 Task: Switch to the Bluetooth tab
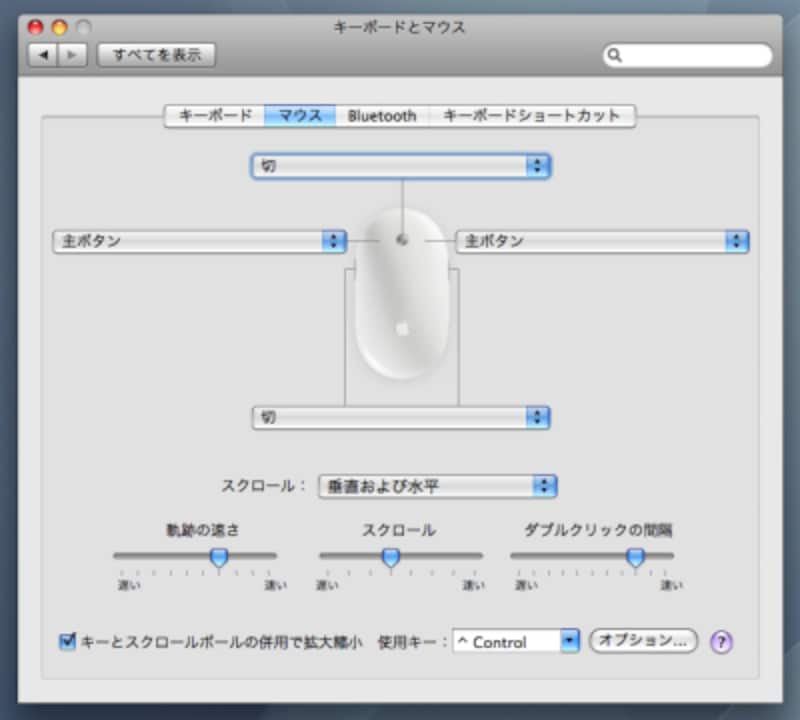(x=382, y=116)
